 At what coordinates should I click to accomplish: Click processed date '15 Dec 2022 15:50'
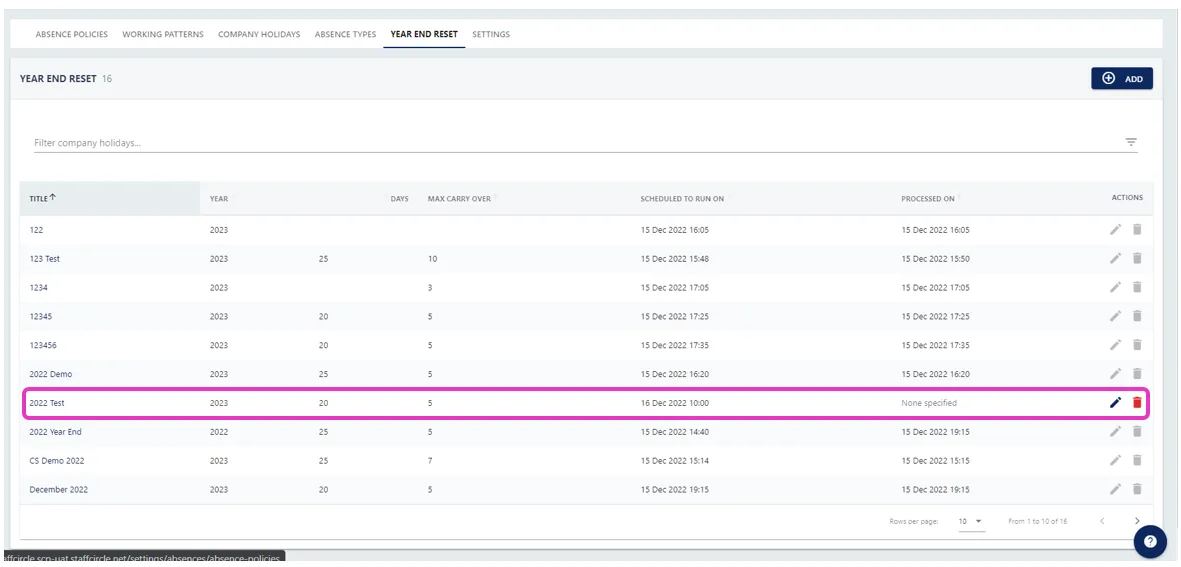(x=935, y=259)
